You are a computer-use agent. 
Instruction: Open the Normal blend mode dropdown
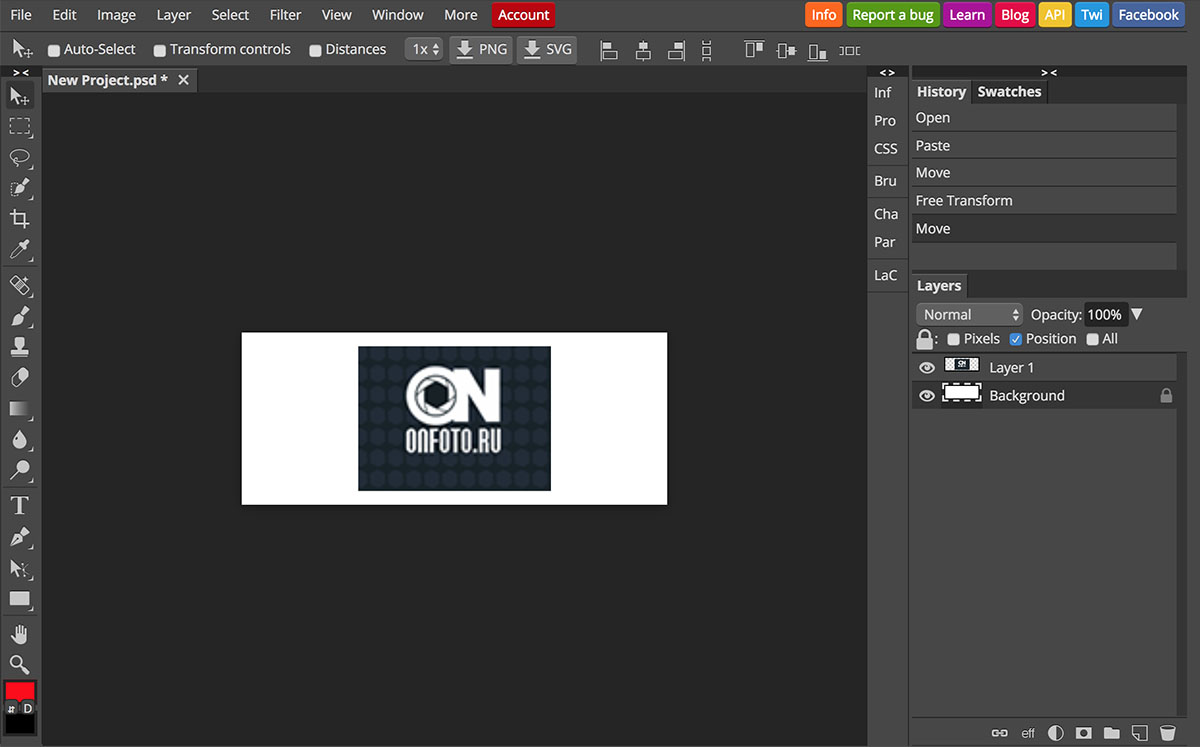coord(970,315)
